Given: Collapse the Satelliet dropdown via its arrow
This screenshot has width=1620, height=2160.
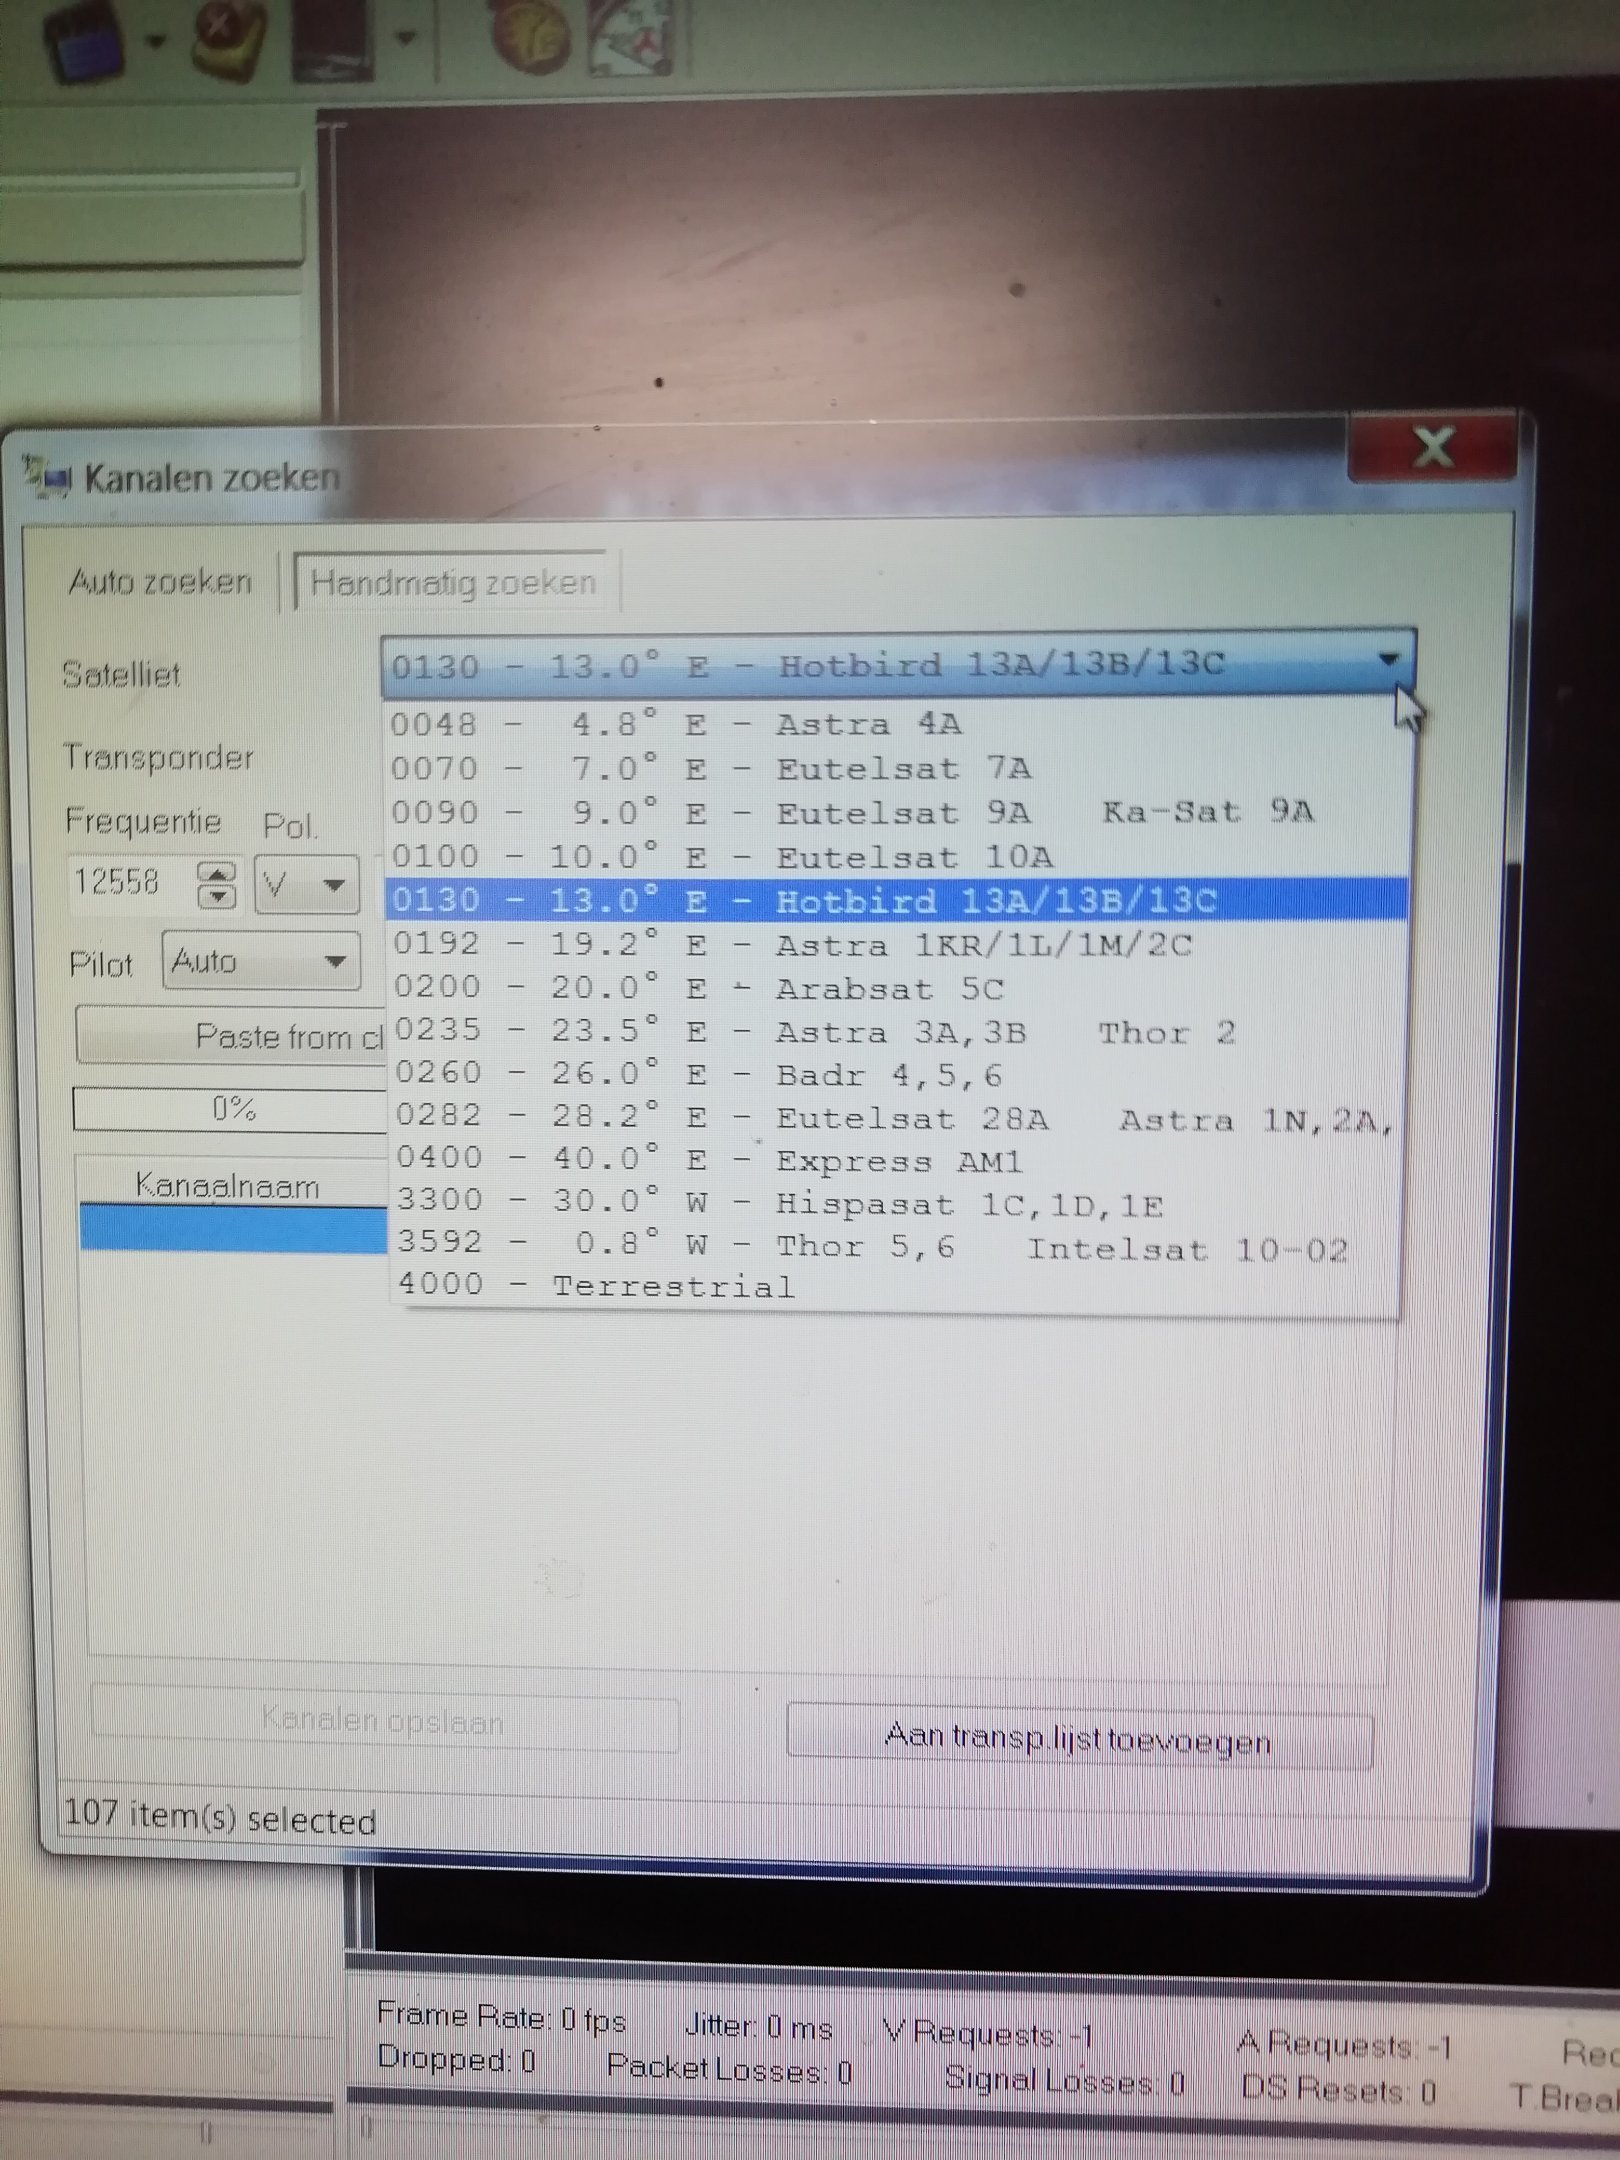Looking at the screenshot, I should (1388, 660).
